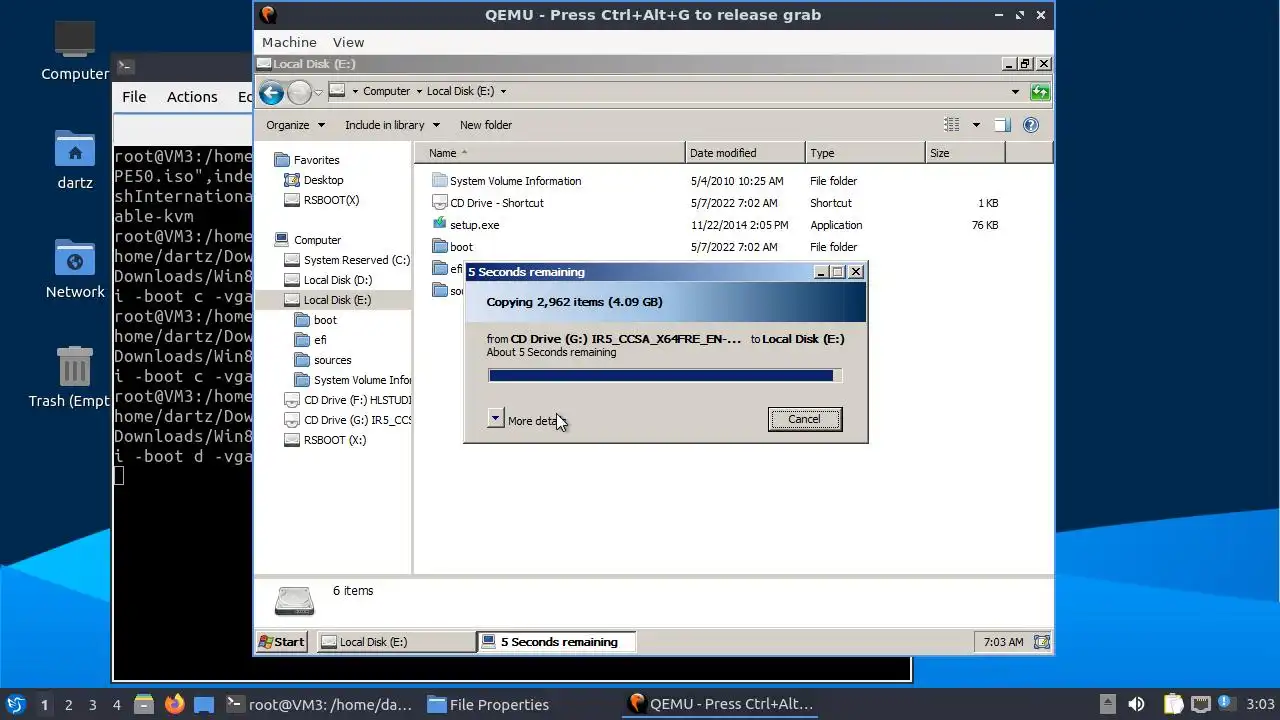This screenshot has height=720, width=1280.
Task: Open the application menu launcher icon
Action: coord(16,704)
